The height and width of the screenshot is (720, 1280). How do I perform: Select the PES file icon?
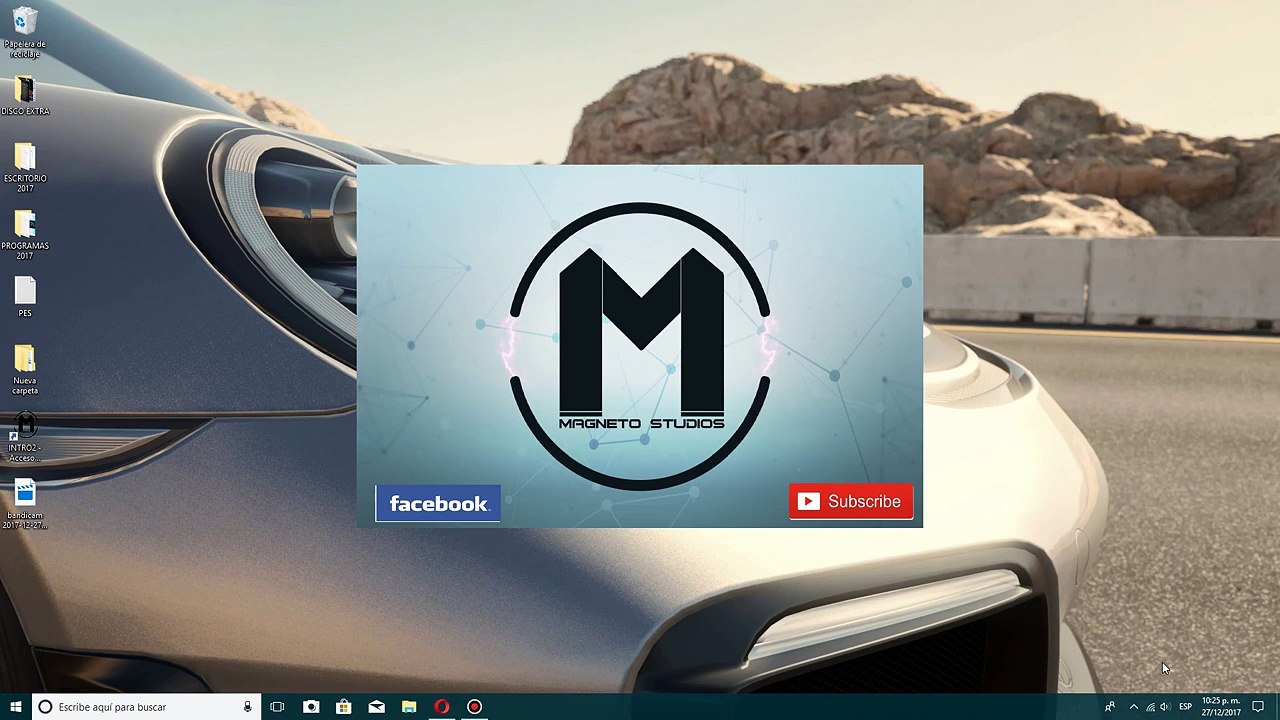[x=25, y=297]
